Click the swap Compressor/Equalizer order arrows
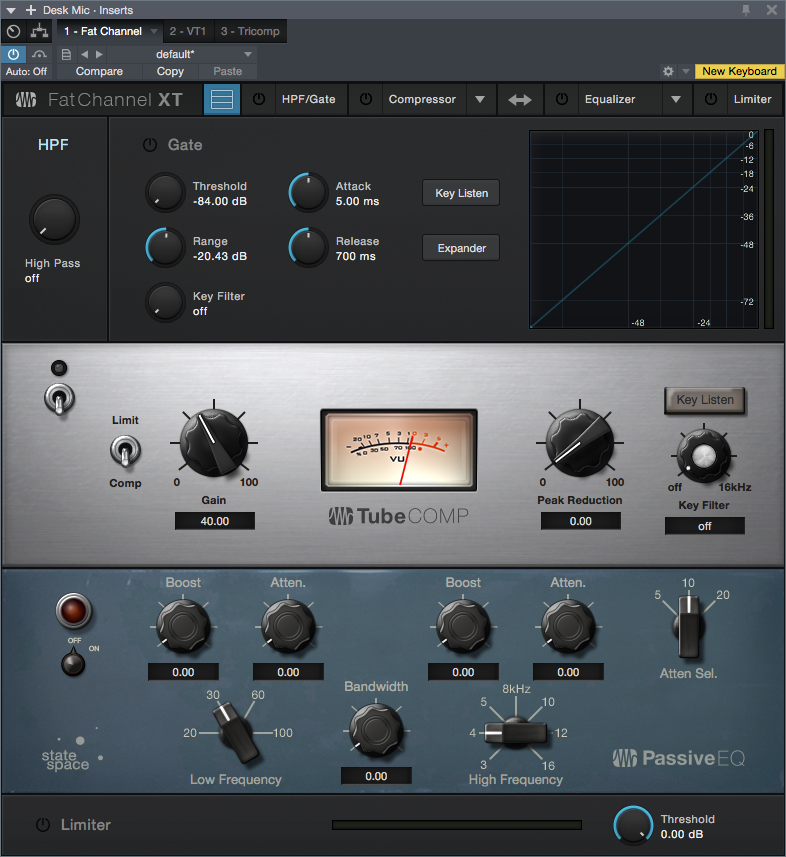This screenshot has height=857, width=786. (520, 100)
